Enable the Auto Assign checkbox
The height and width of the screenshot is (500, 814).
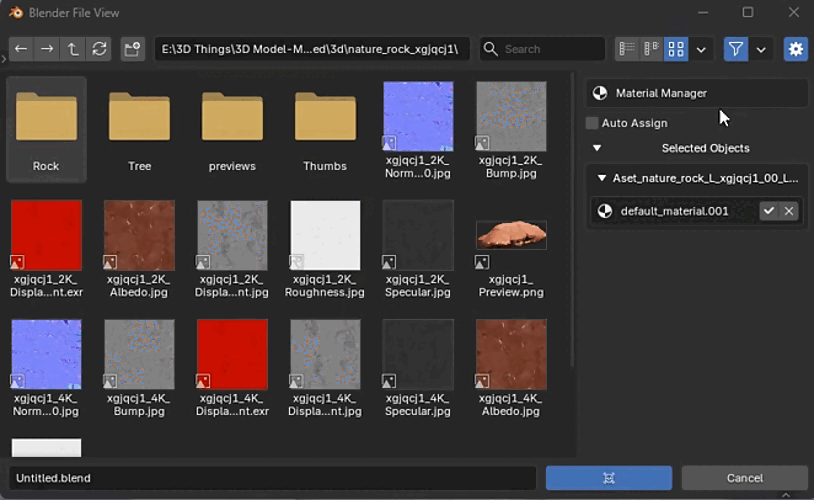(592, 123)
